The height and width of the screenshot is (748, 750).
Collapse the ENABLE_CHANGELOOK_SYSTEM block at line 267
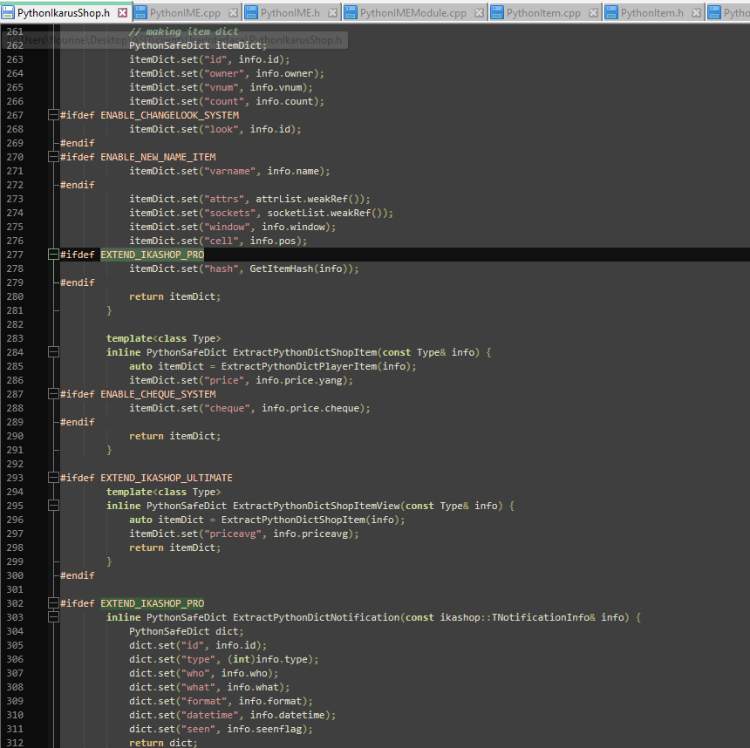click(x=54, y=115)
